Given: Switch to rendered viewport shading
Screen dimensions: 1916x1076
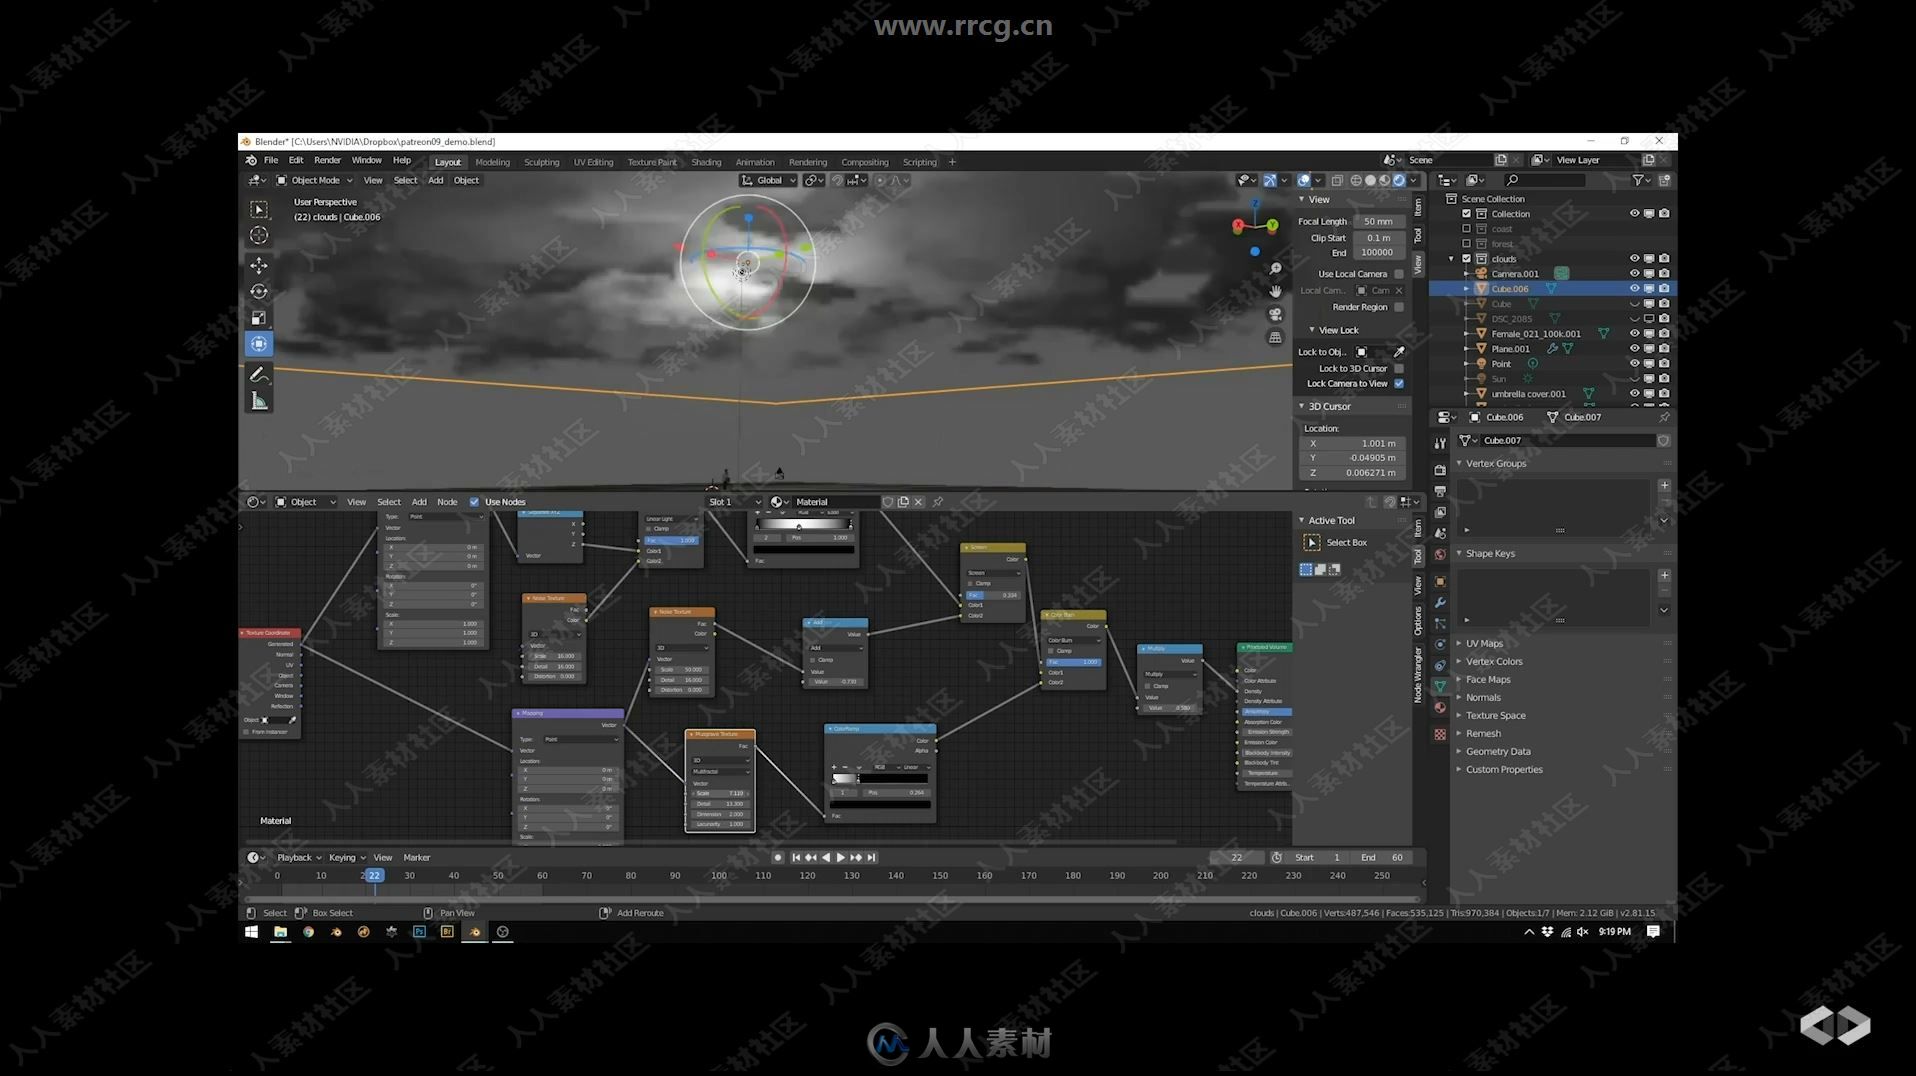Looking at the screenshot, I should 1399,180.
